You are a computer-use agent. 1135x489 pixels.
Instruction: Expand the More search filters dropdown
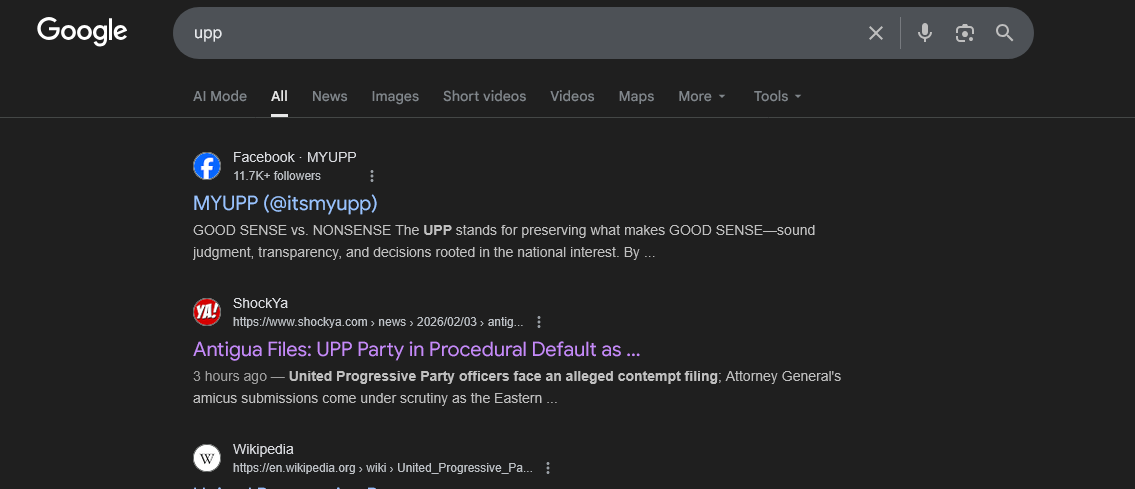(701, 96)
